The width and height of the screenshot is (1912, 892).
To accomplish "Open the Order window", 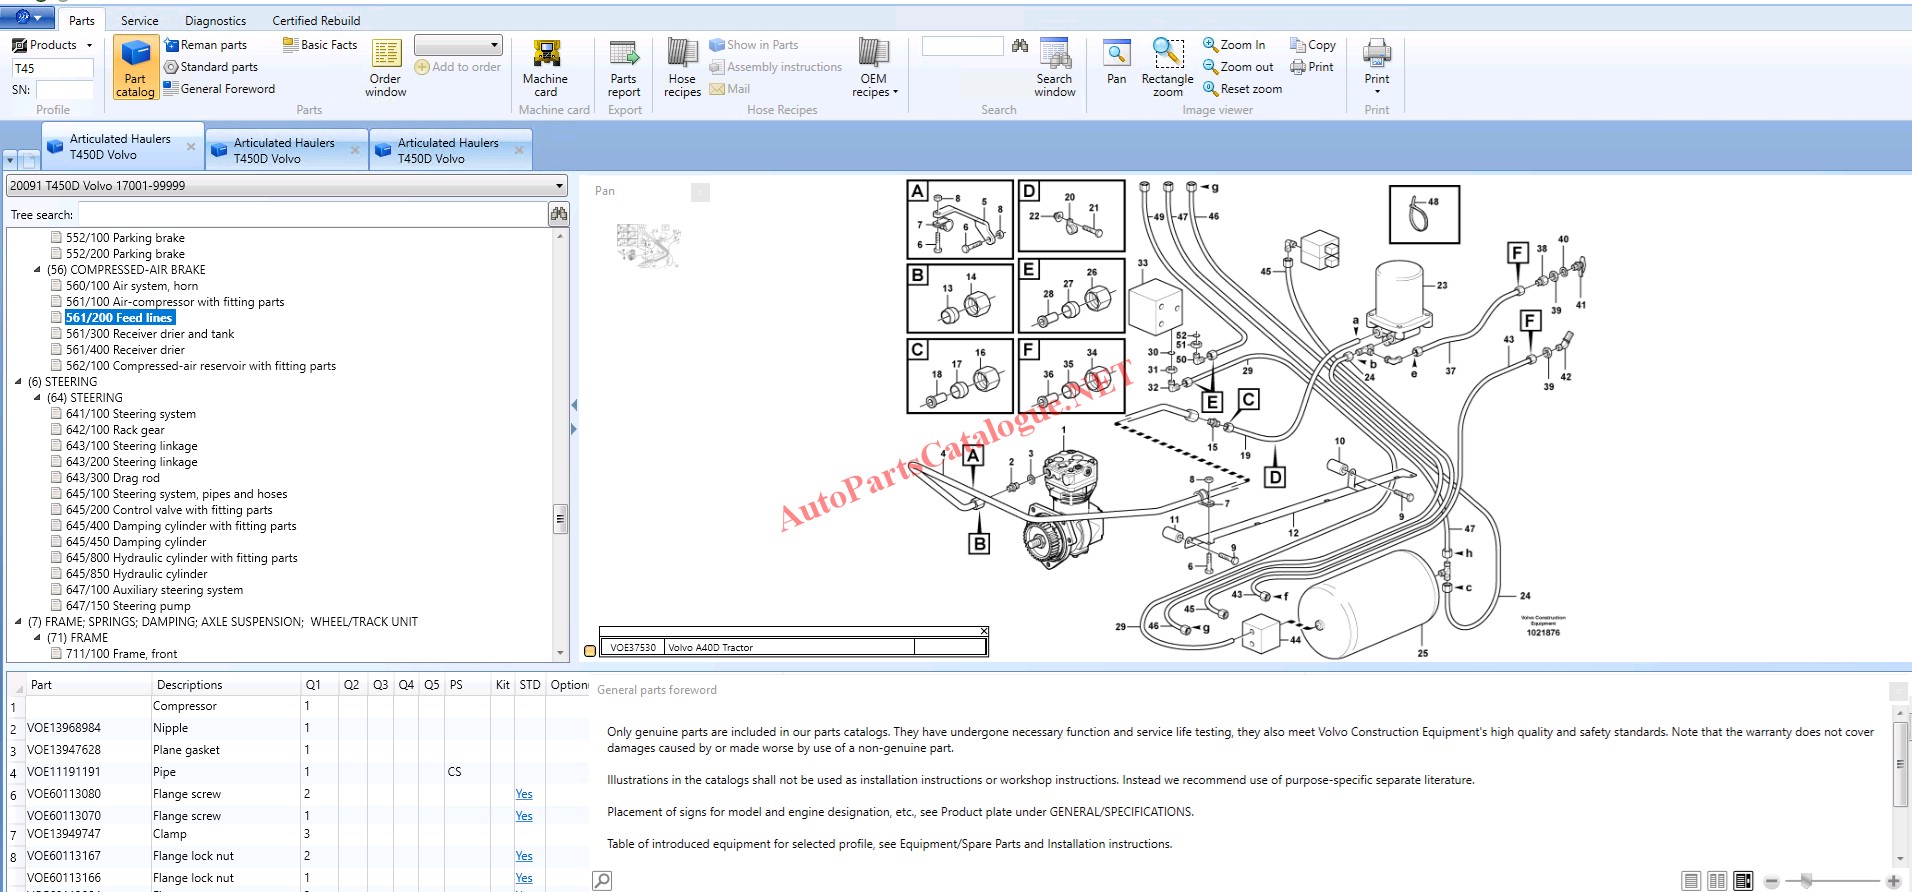I will click(x=385, y=68).
